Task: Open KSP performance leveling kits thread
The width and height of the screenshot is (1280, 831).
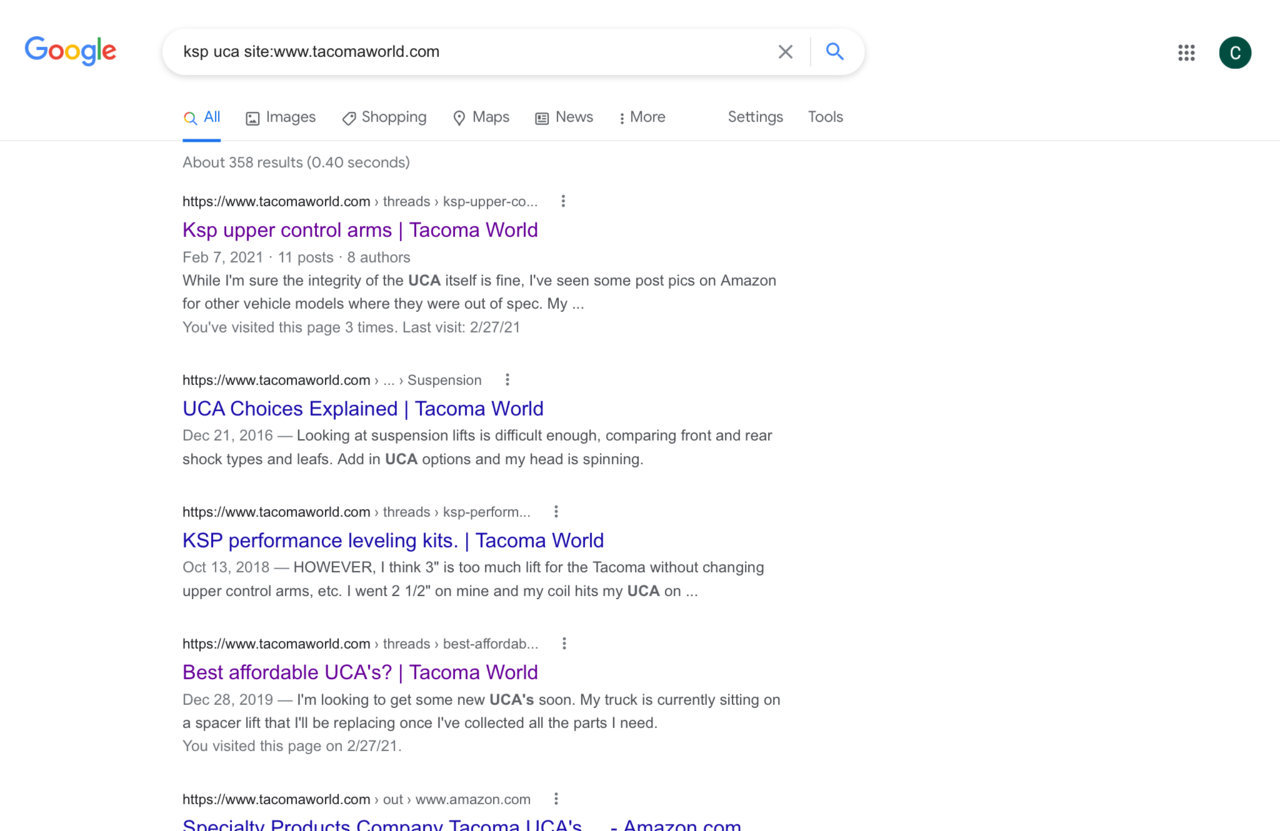Action: [393, 541]
